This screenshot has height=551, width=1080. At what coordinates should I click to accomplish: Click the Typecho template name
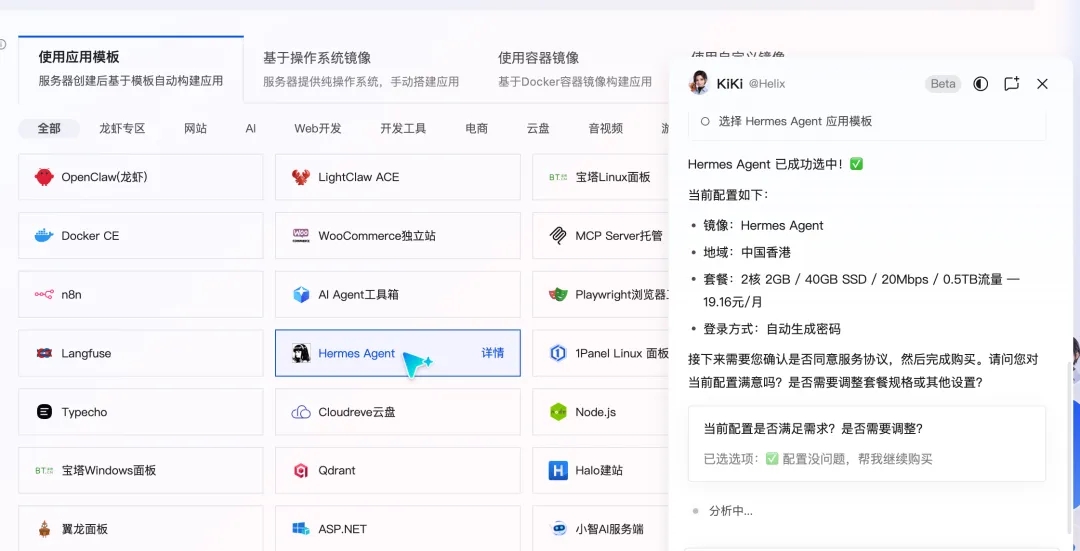coord(84,412)
